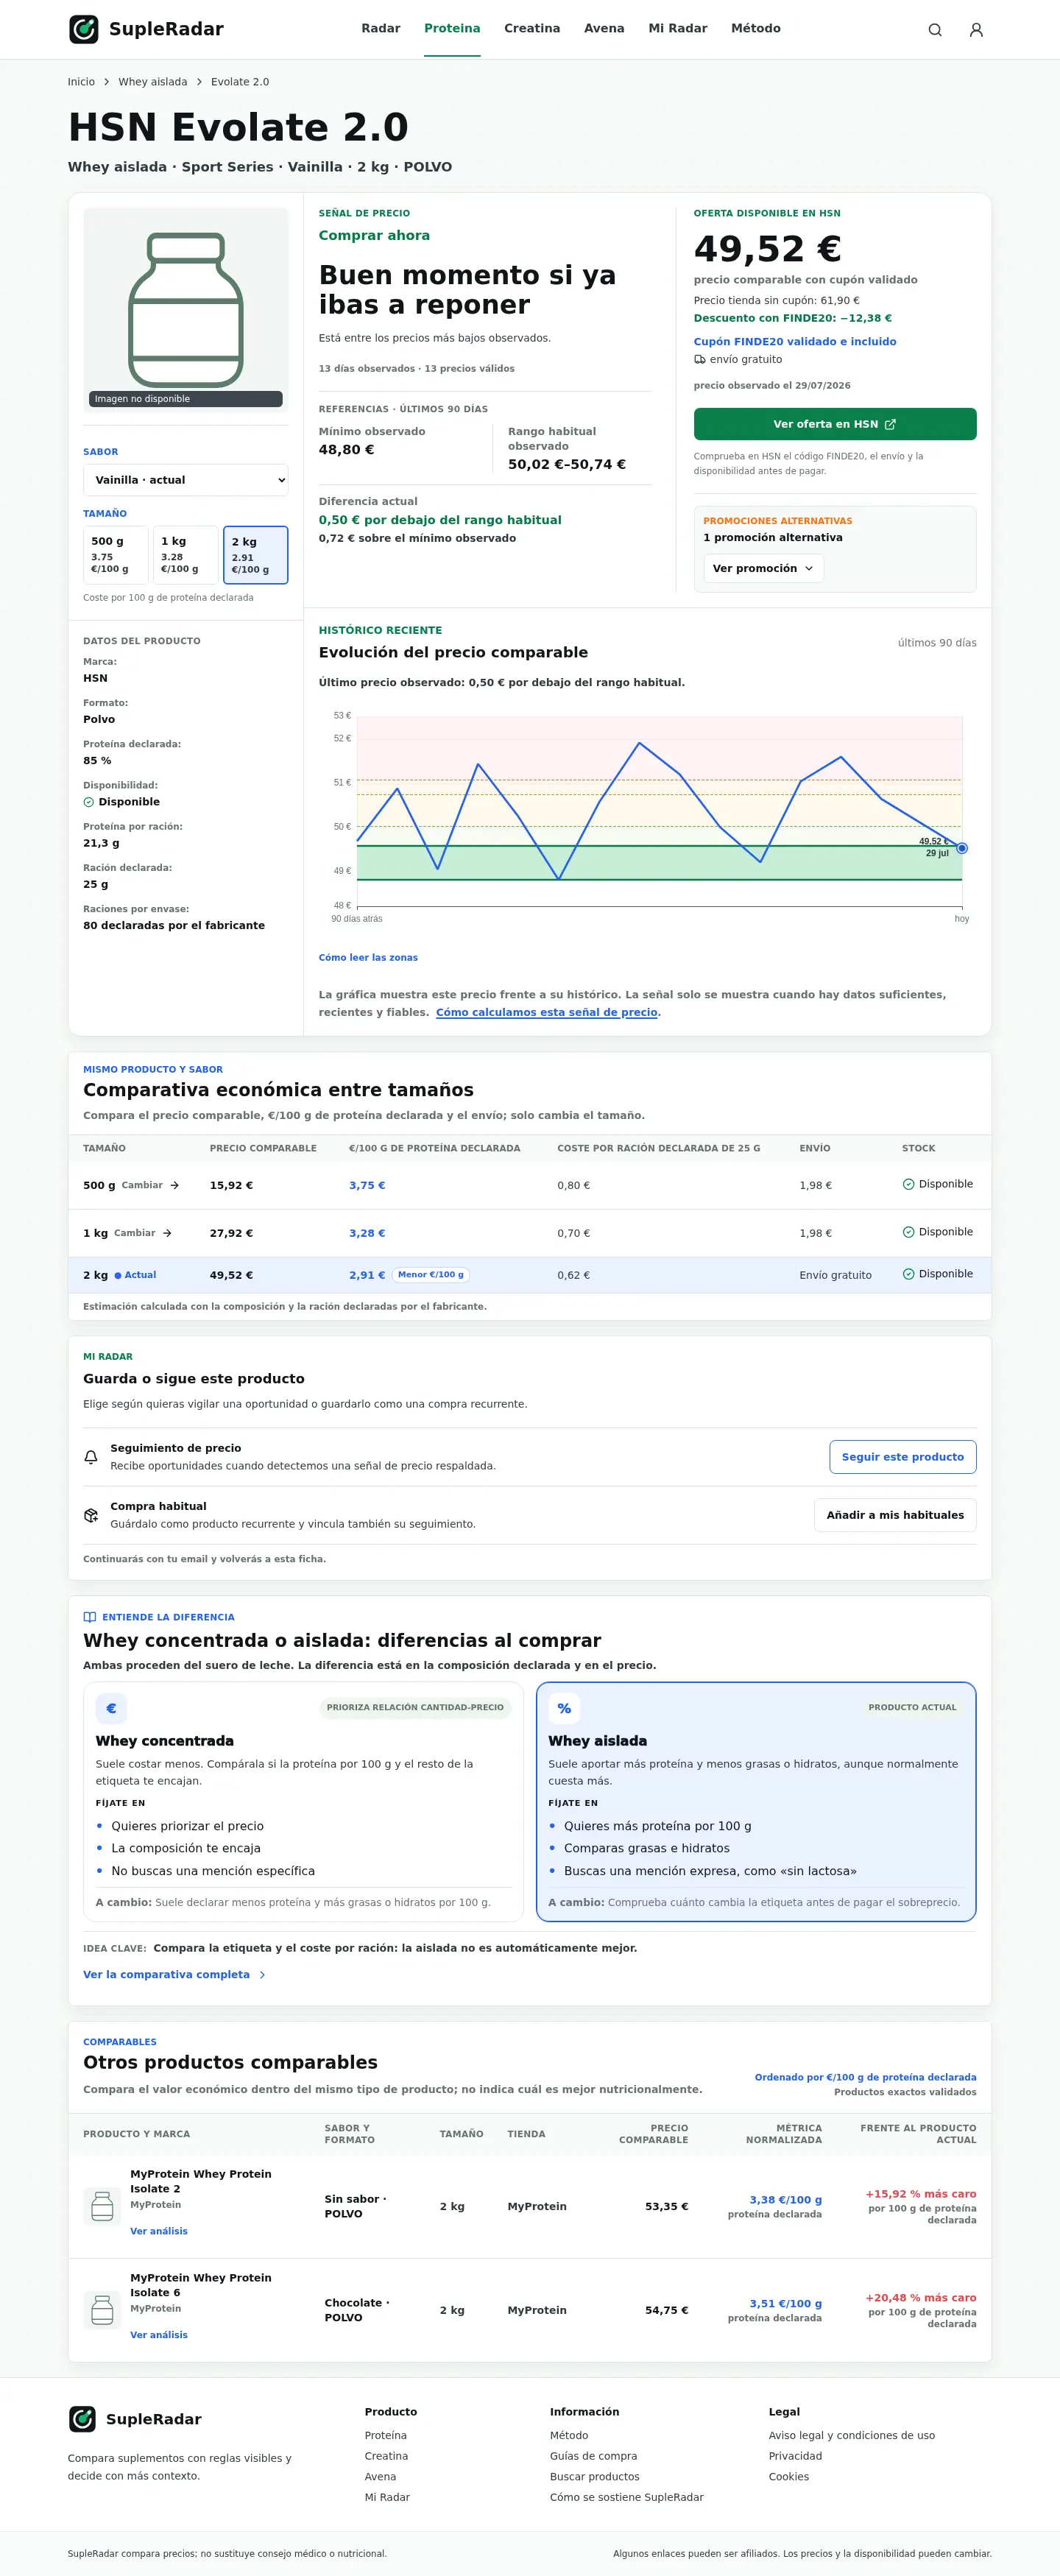Viewport: 1060px width, 2576px height.
Task: Click the Cambiar link in 500 g row
Action: click(x=142, y=1185)
